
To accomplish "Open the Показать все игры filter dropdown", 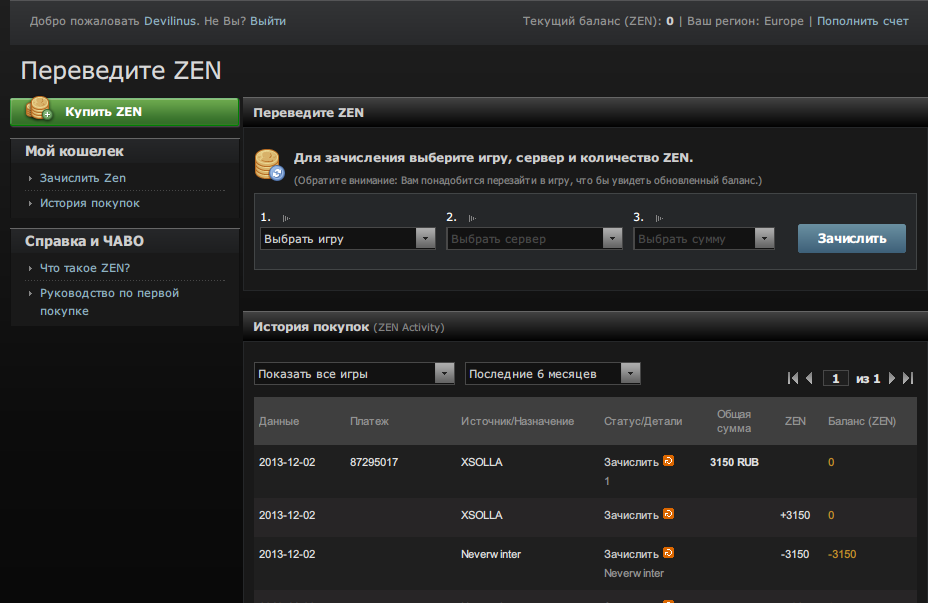I will coord(355,374).
